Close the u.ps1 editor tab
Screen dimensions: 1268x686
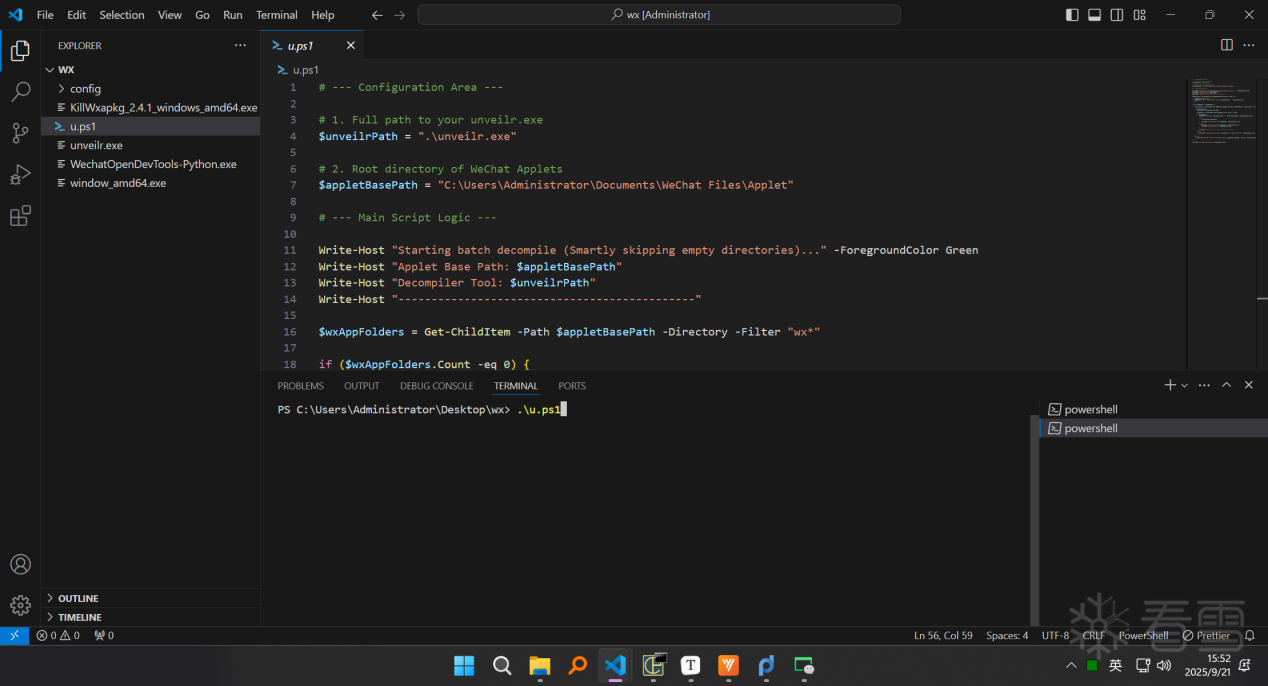(x=350, y=45)
